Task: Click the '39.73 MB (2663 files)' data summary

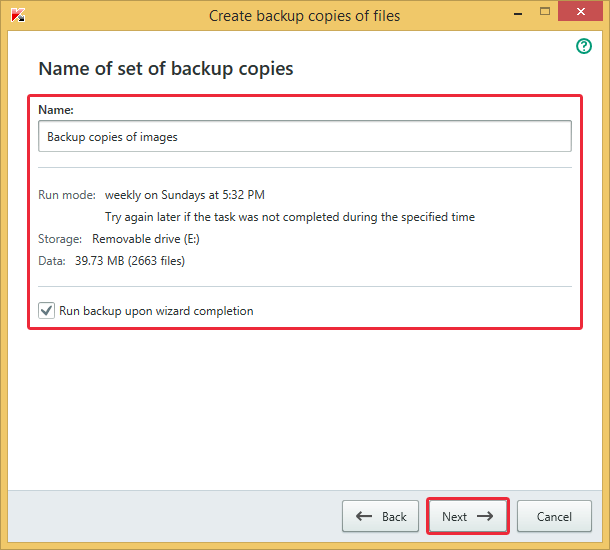Action: 130,261
